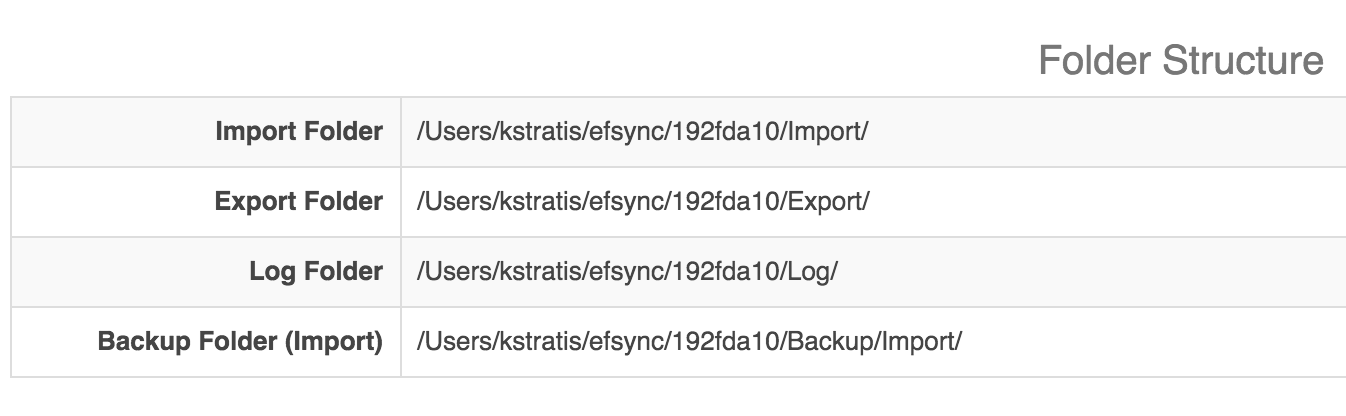Image resolution: width=1346 pixels, height=416 pixels.
Task: Click the Folder Structure heading
Action: pyautogui.click(x=1181, y=61)
